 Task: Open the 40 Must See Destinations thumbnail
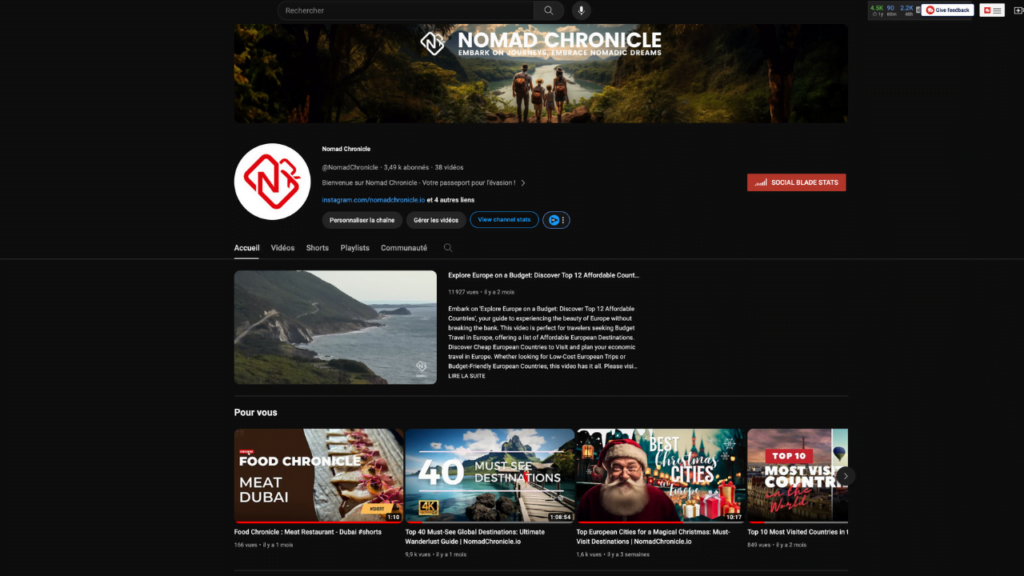pos(489,476)
